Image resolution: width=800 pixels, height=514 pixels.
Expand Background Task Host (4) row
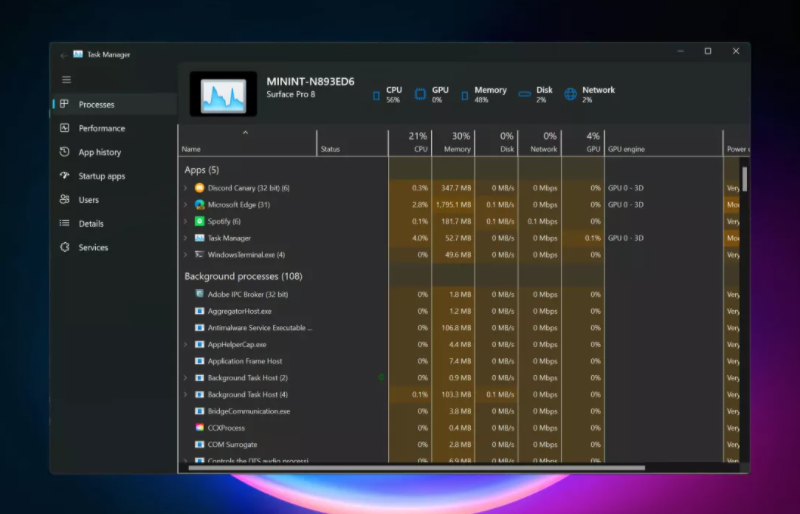pos(186,395)
